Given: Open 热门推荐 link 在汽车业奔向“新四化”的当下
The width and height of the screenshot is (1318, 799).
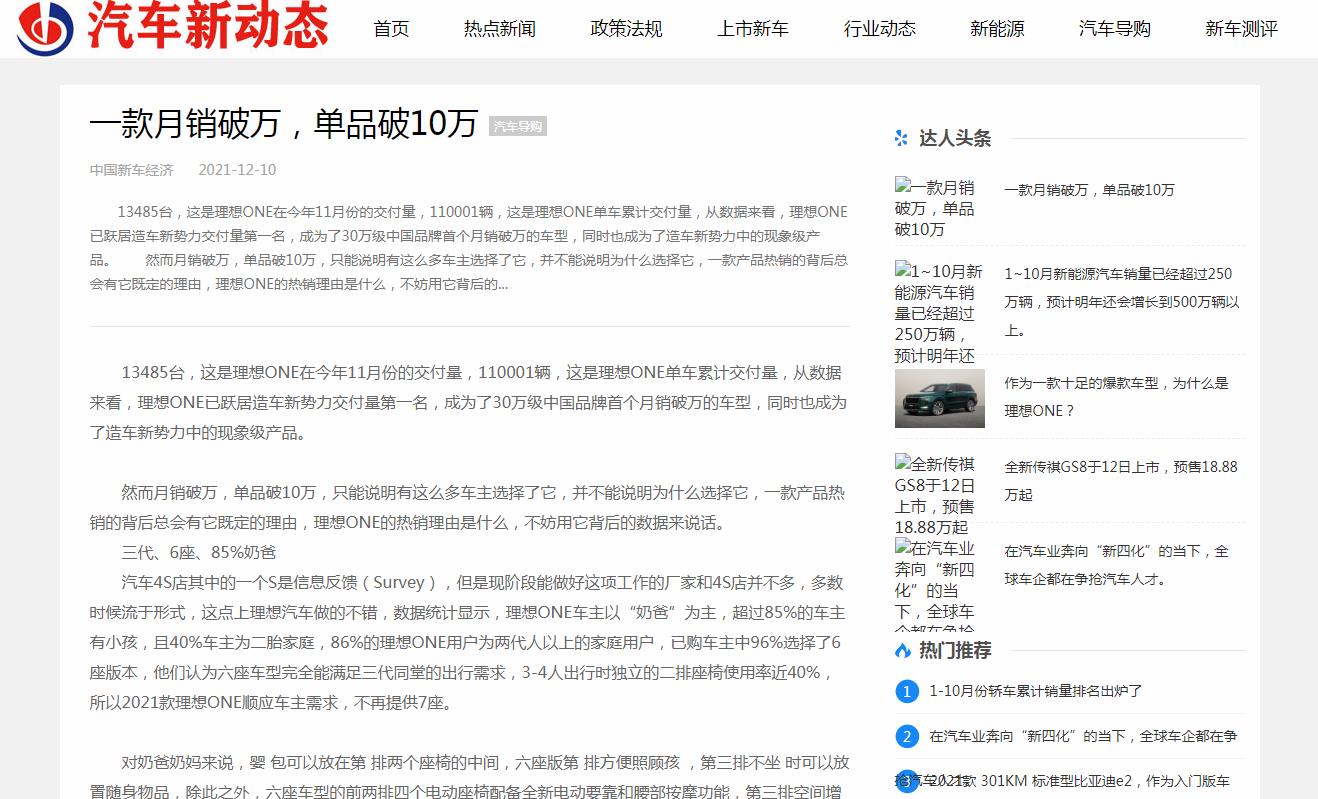Looking at the screenshot, I should [x=1083, y=736].
